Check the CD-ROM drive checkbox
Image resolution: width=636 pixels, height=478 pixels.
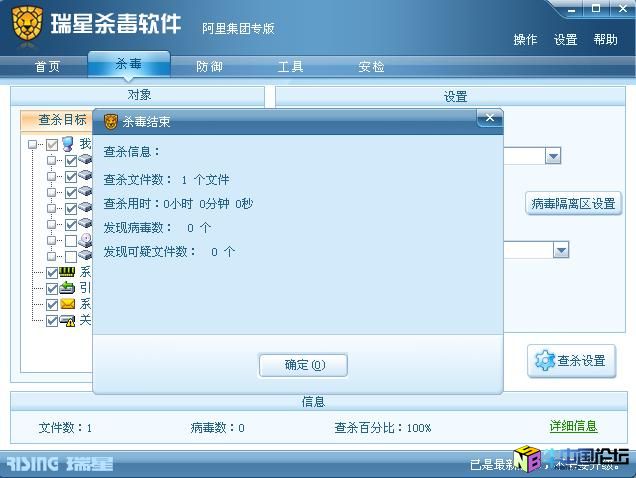pyautogui.click(x=71, y=241)
